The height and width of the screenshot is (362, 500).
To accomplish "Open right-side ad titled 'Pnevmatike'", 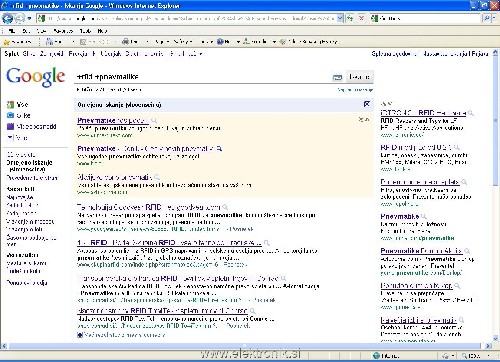I will pyautogui.click(x=400, y=216).
